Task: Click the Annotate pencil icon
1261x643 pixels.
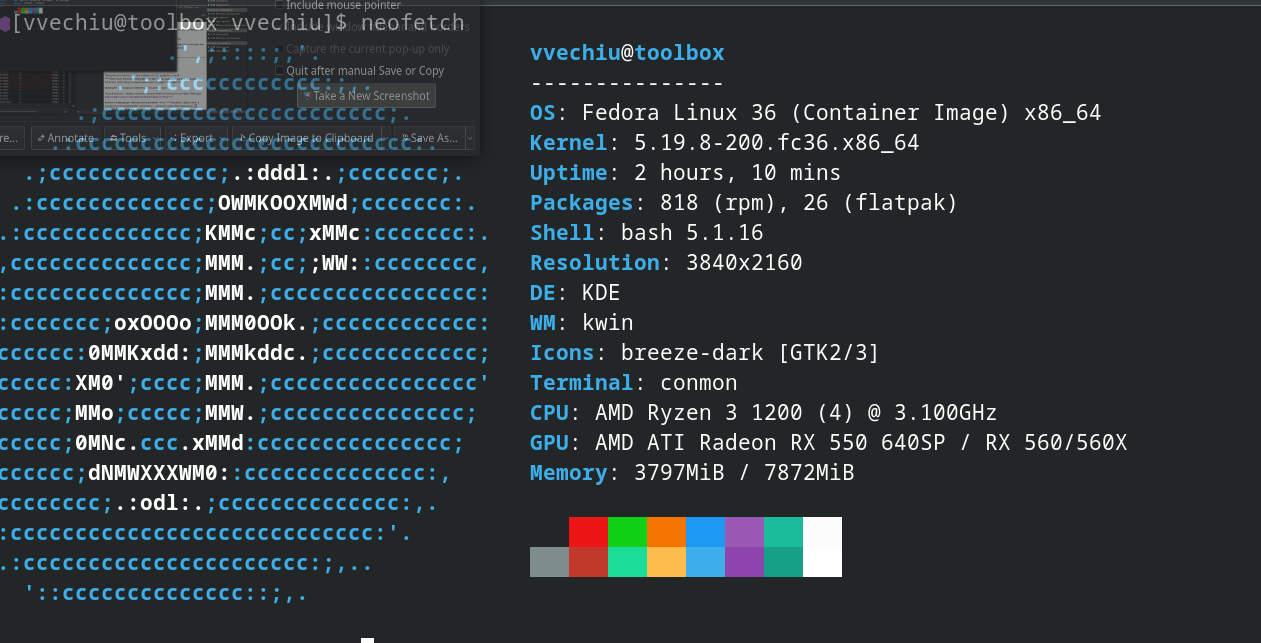Action: point(41,138)
